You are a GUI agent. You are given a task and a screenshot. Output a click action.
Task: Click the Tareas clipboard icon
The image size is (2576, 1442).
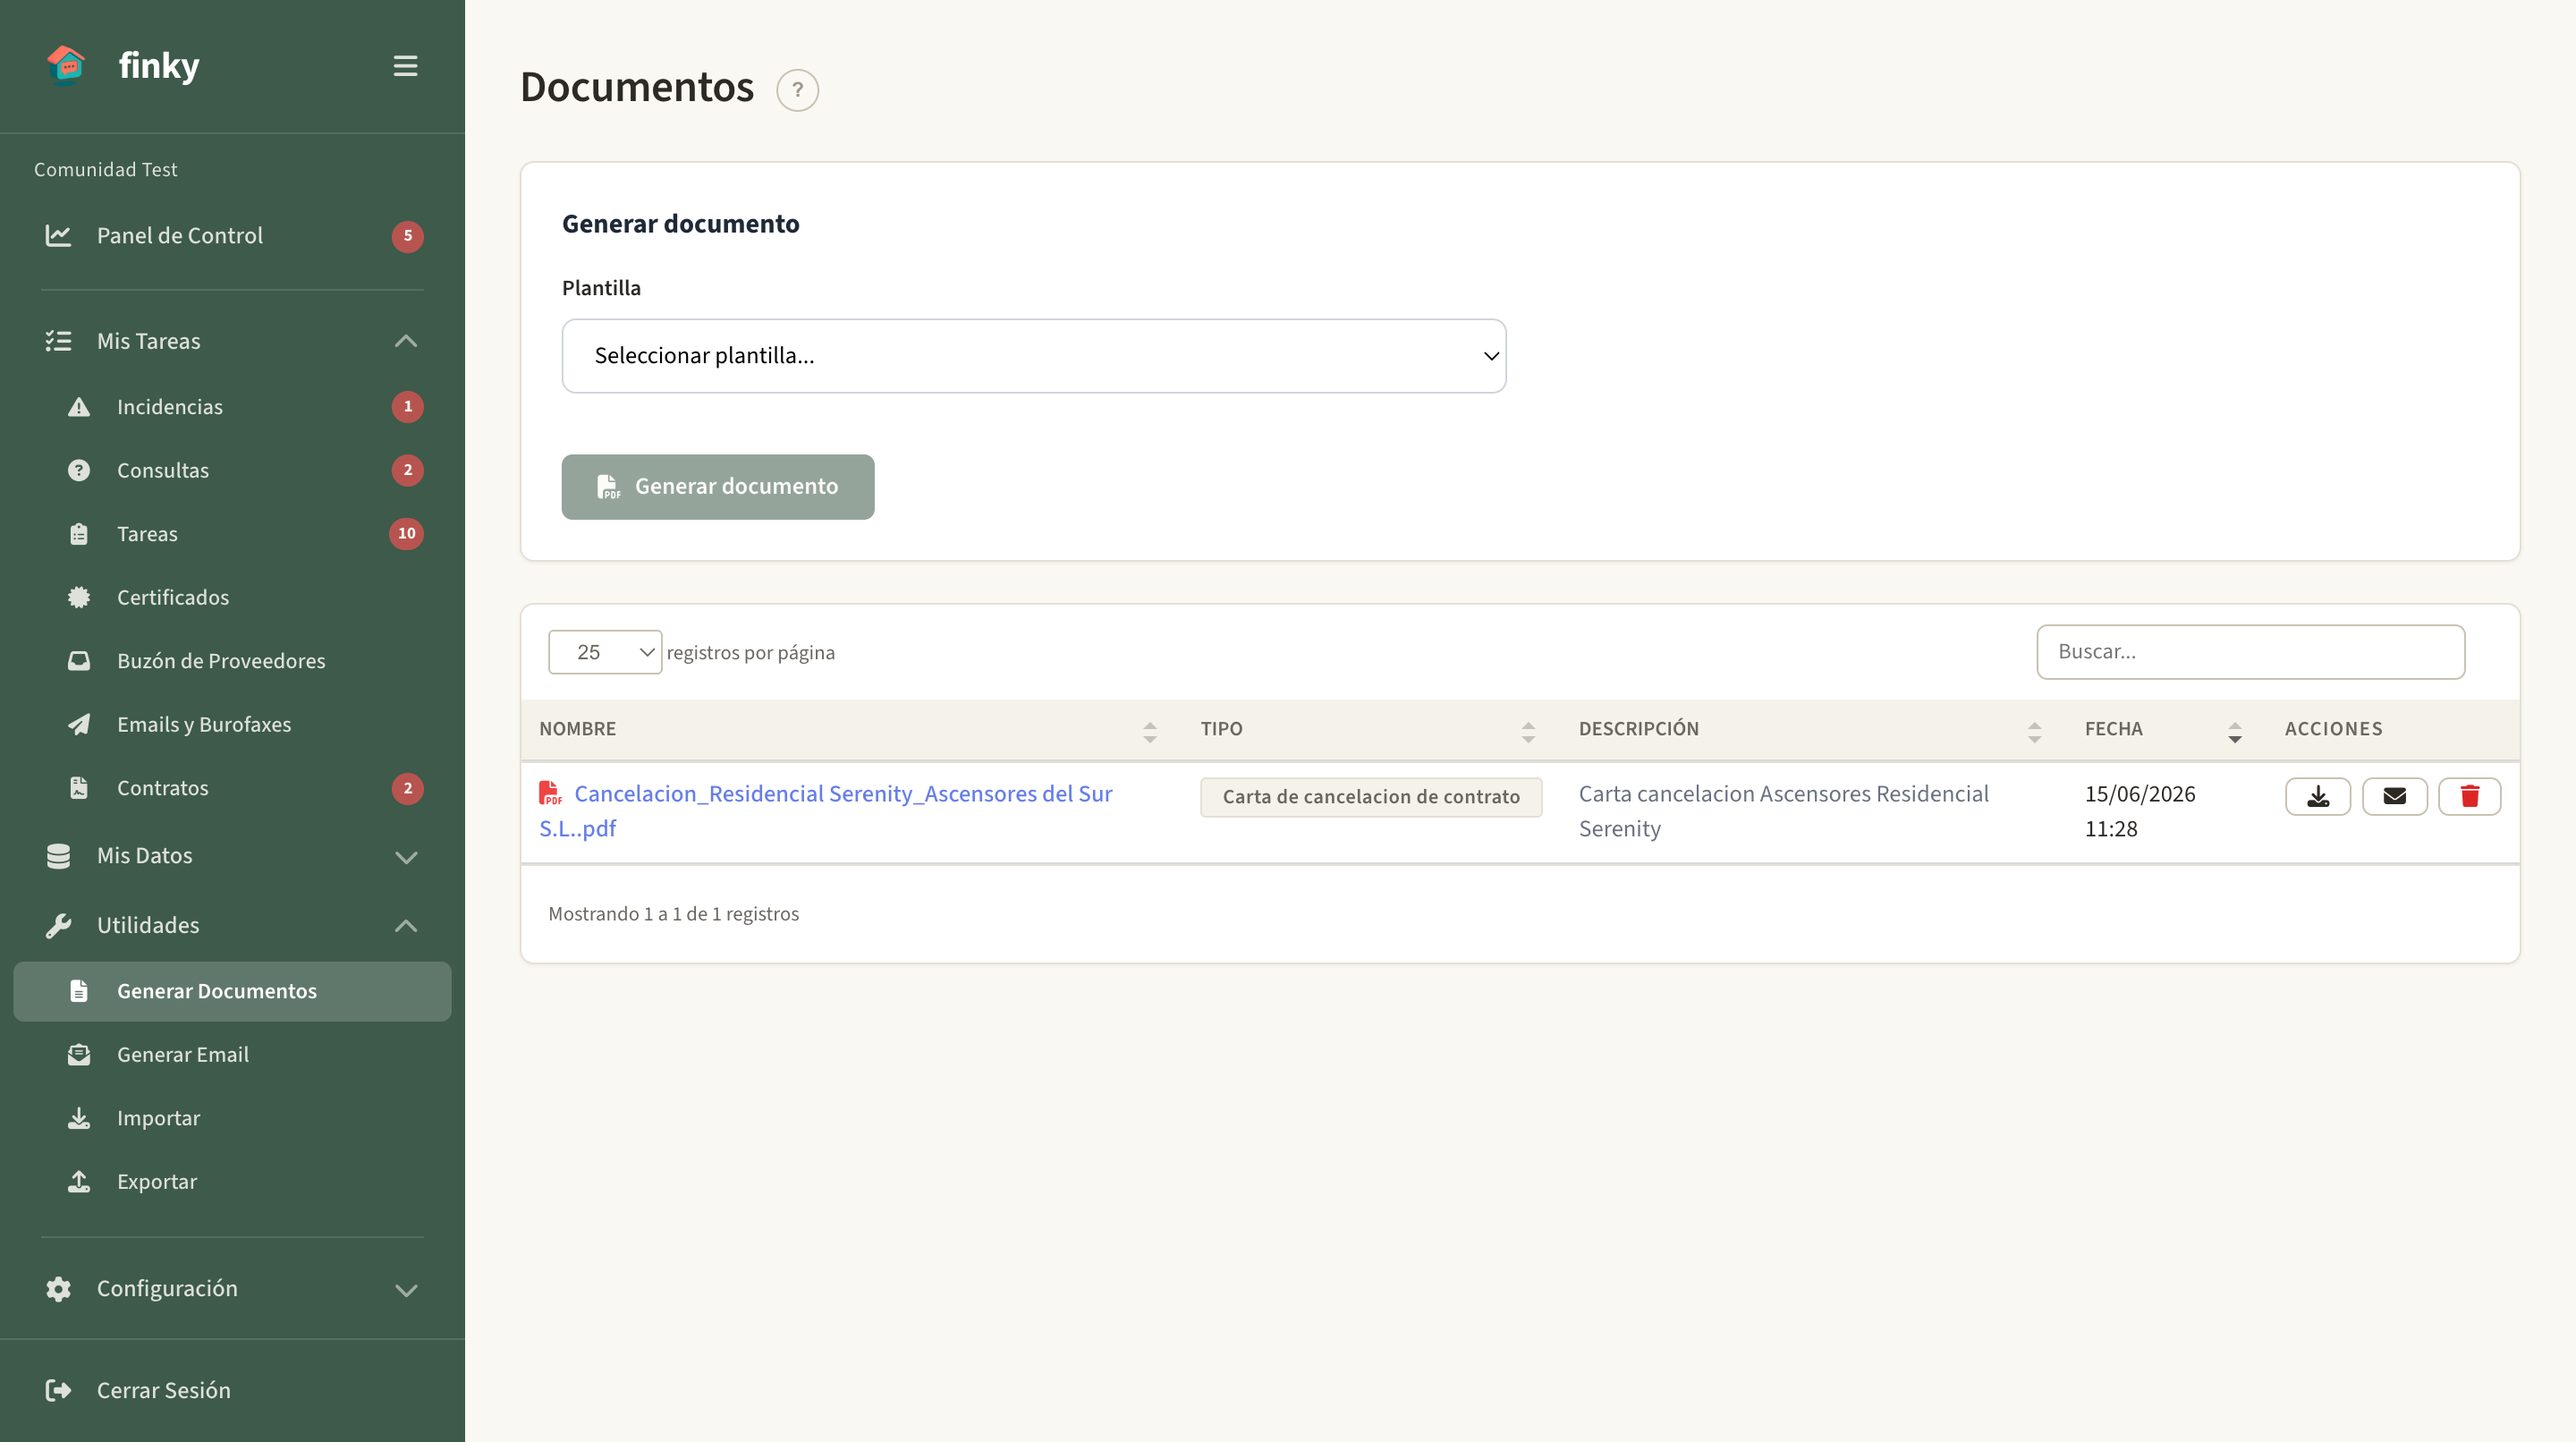[x=79, y=534]
